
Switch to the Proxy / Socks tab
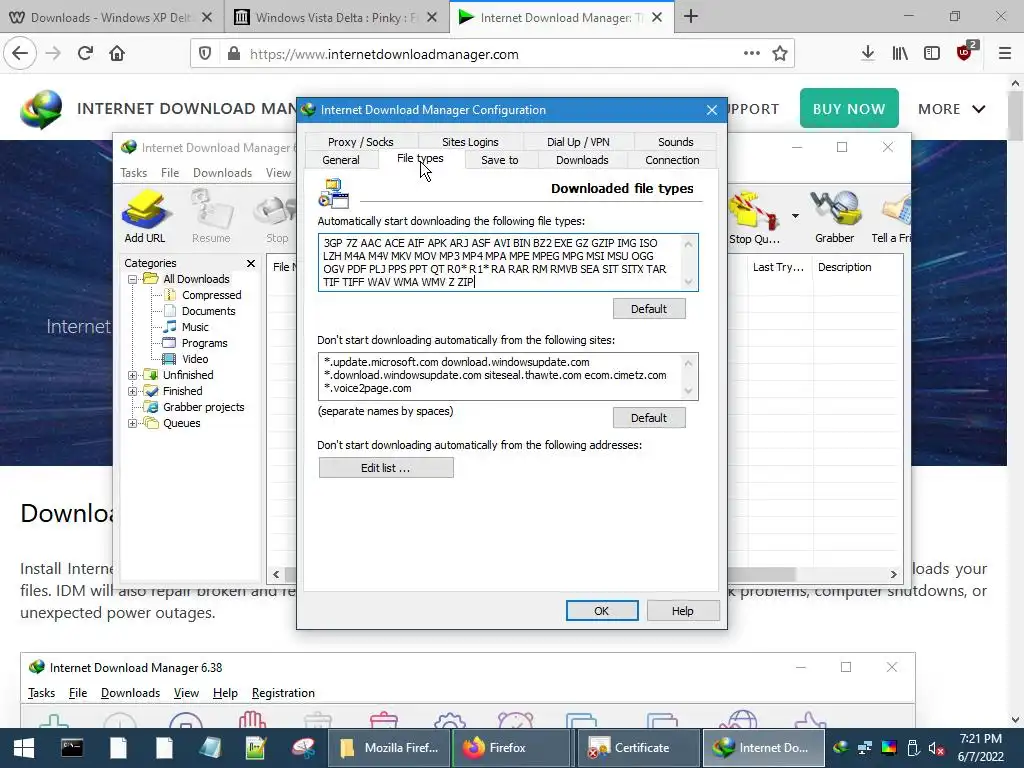coord(360,142)
